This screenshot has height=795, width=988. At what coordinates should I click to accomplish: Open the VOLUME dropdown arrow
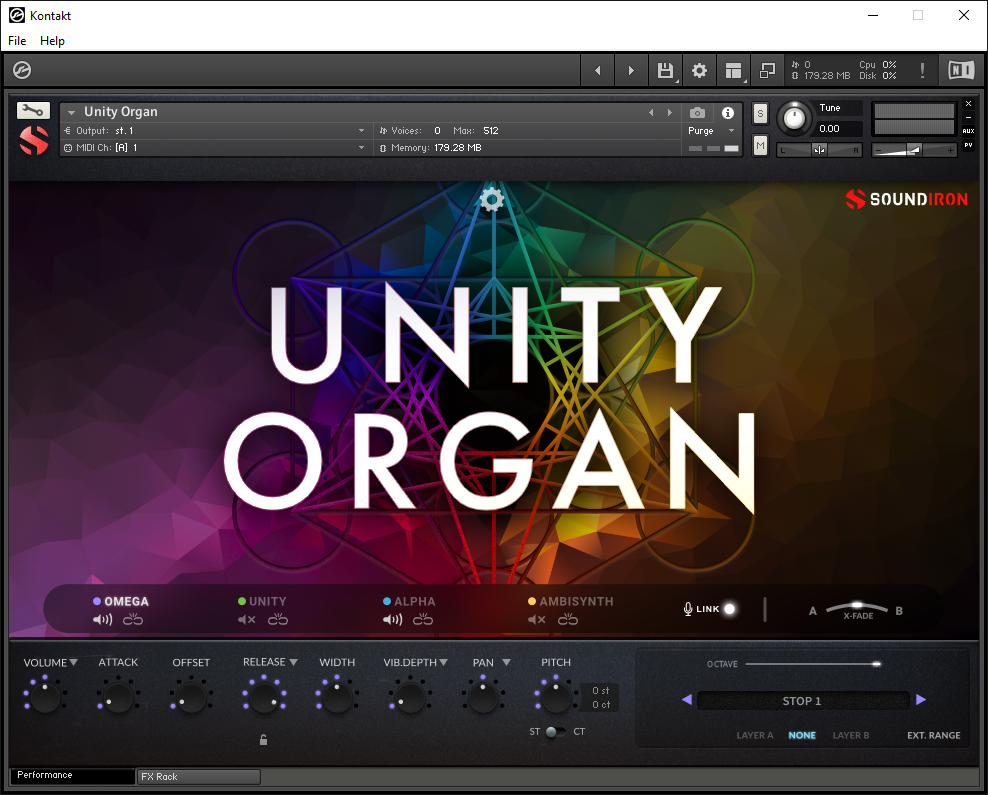[x=73, y=663]
